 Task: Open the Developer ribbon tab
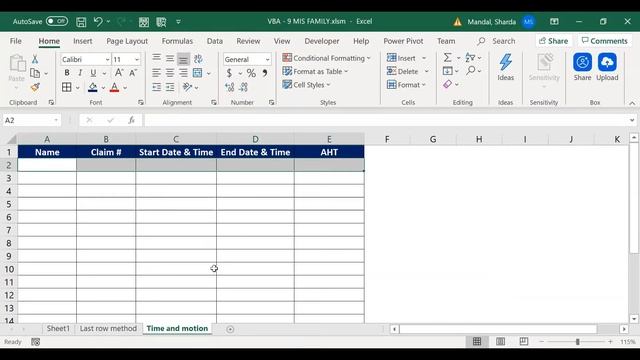[322, 41]
